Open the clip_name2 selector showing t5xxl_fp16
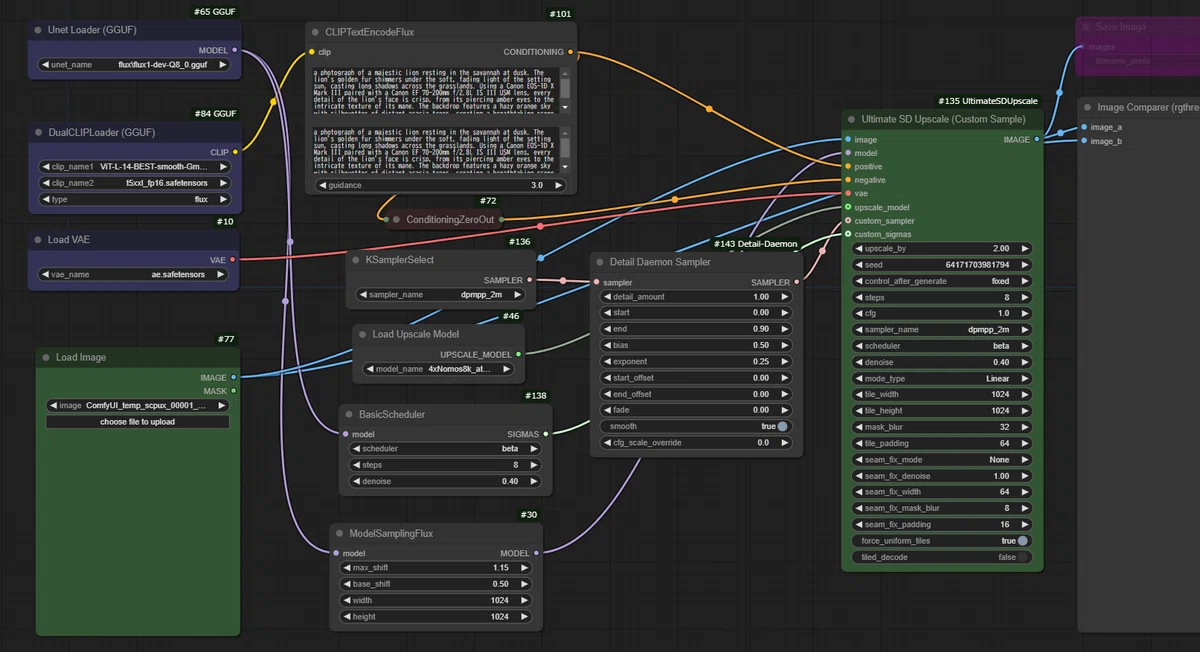 pos(134,183)
